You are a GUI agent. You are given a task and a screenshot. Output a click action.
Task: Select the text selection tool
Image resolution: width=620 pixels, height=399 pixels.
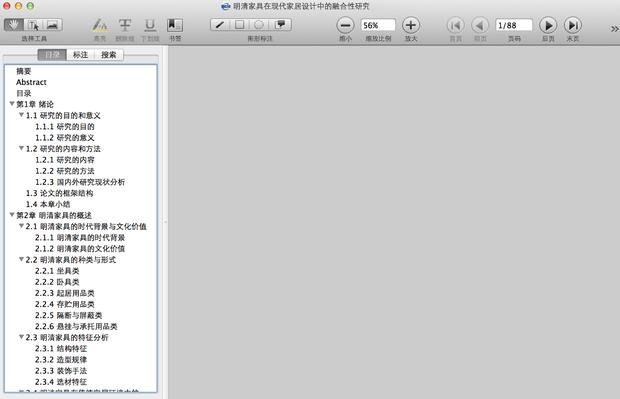33,25
